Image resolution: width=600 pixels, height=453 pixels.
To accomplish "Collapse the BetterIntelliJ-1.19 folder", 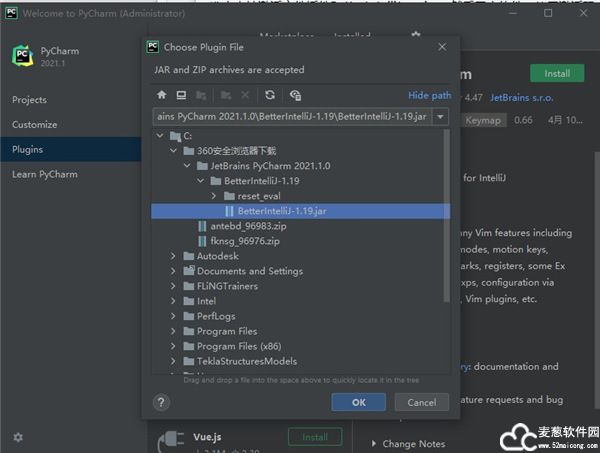I will click(201, 181).
